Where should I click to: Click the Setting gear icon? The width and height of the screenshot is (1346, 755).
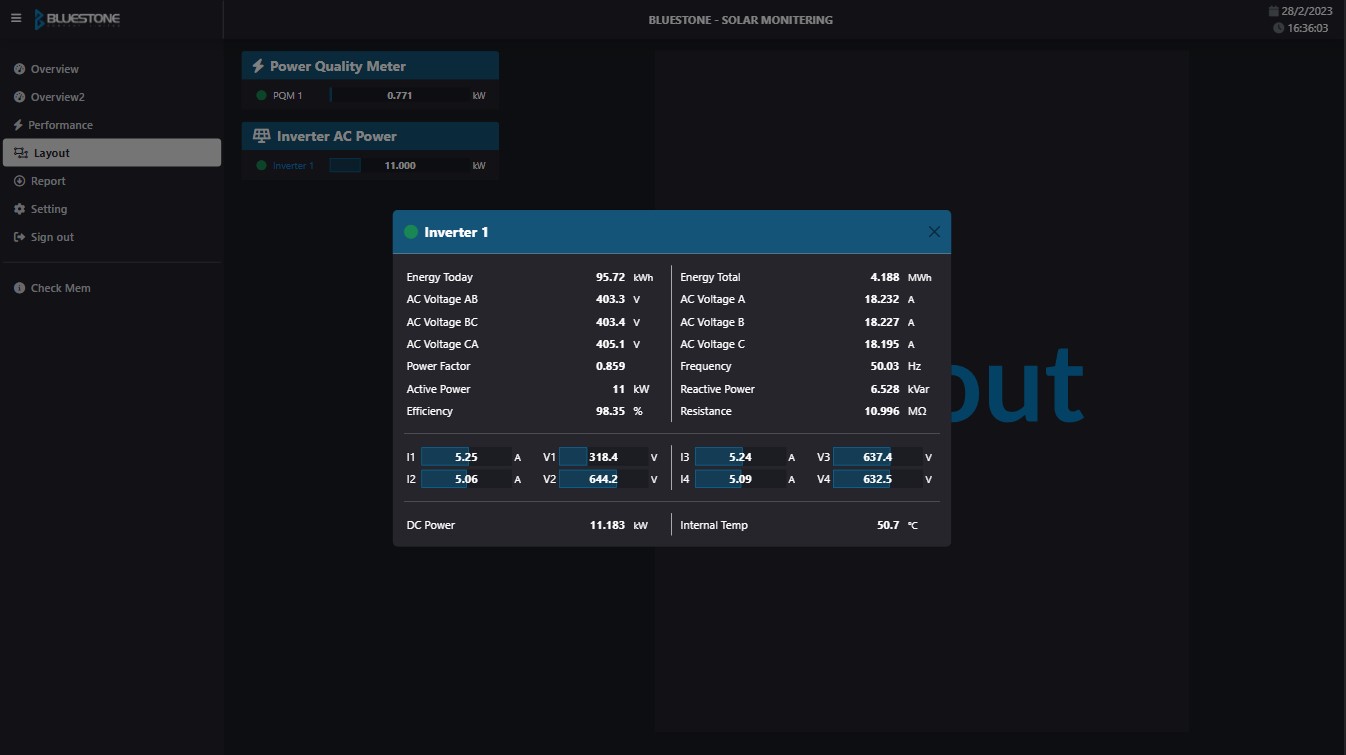coord(20,209)
